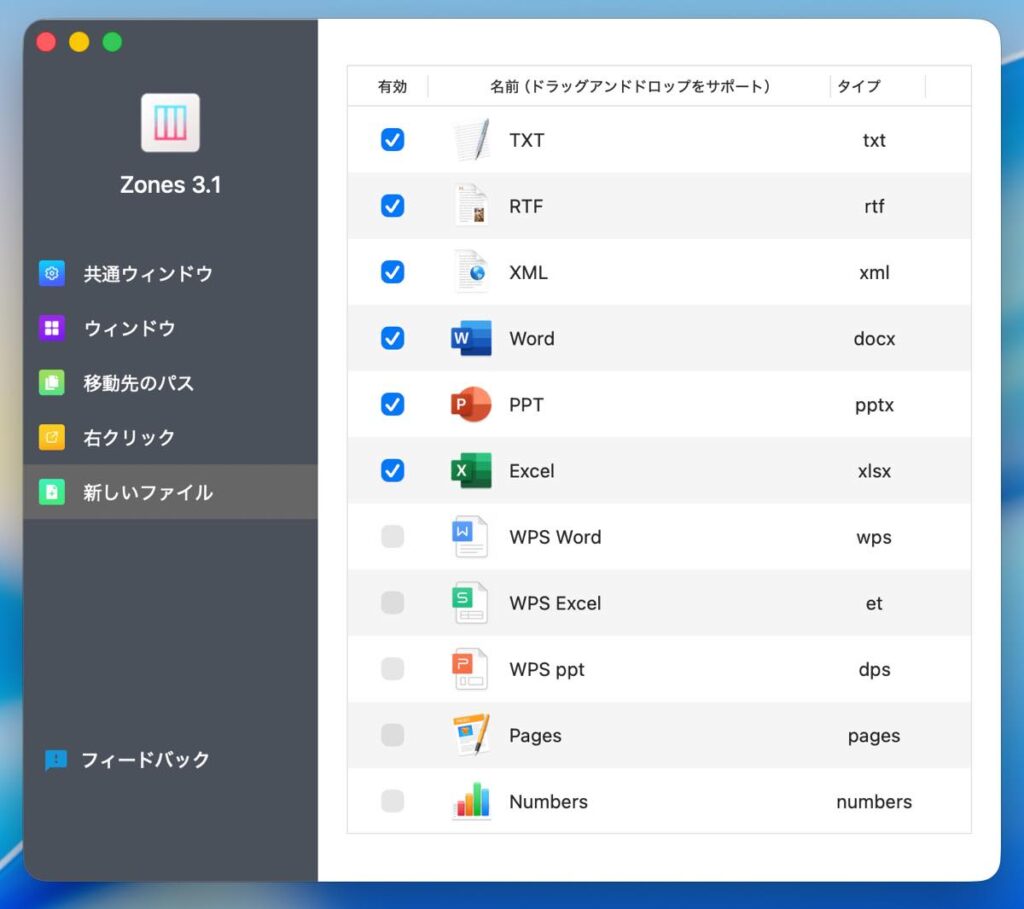
Task: Click the XML globe document icon
Action: click(471, 272)
